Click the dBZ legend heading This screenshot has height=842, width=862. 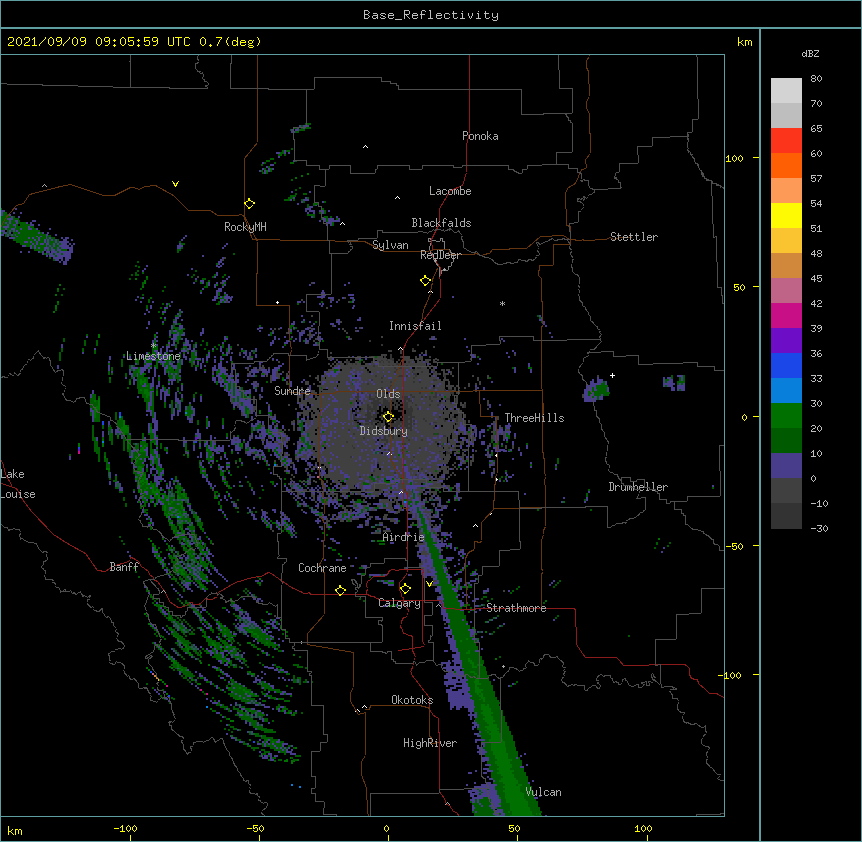[x=810, y=53]
